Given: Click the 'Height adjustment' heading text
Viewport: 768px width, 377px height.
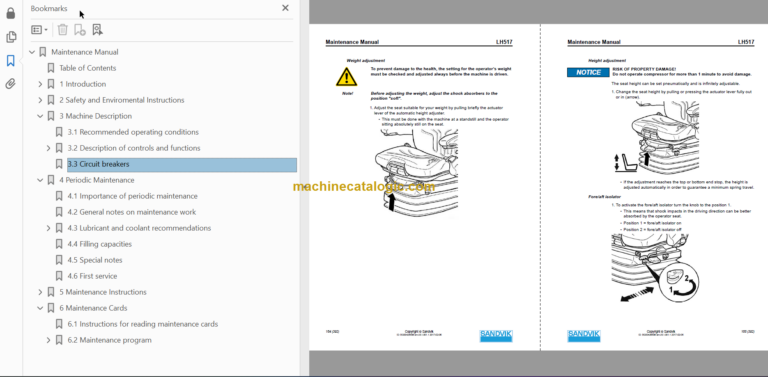Looking at the screenshot, I should point(607,61).
